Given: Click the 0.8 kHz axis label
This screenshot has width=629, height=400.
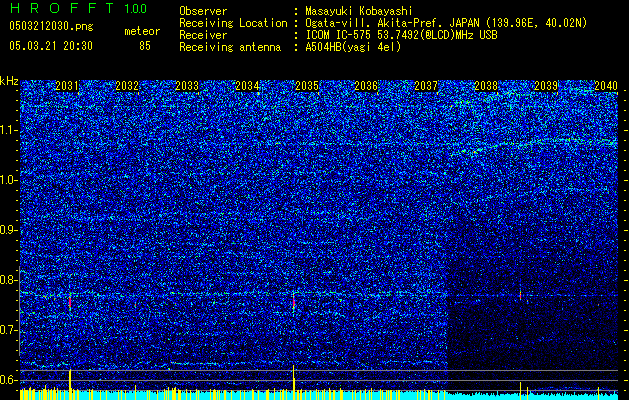Looking at the screenshot, I should [x=9, y=280].
